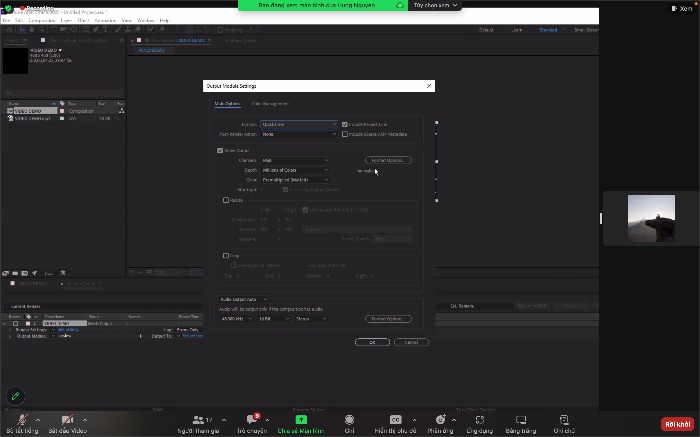Image resolution: width=700 pixels, height=437 pixels.
Task: Enable the Resize checkbox
Action: pos(226,200)
